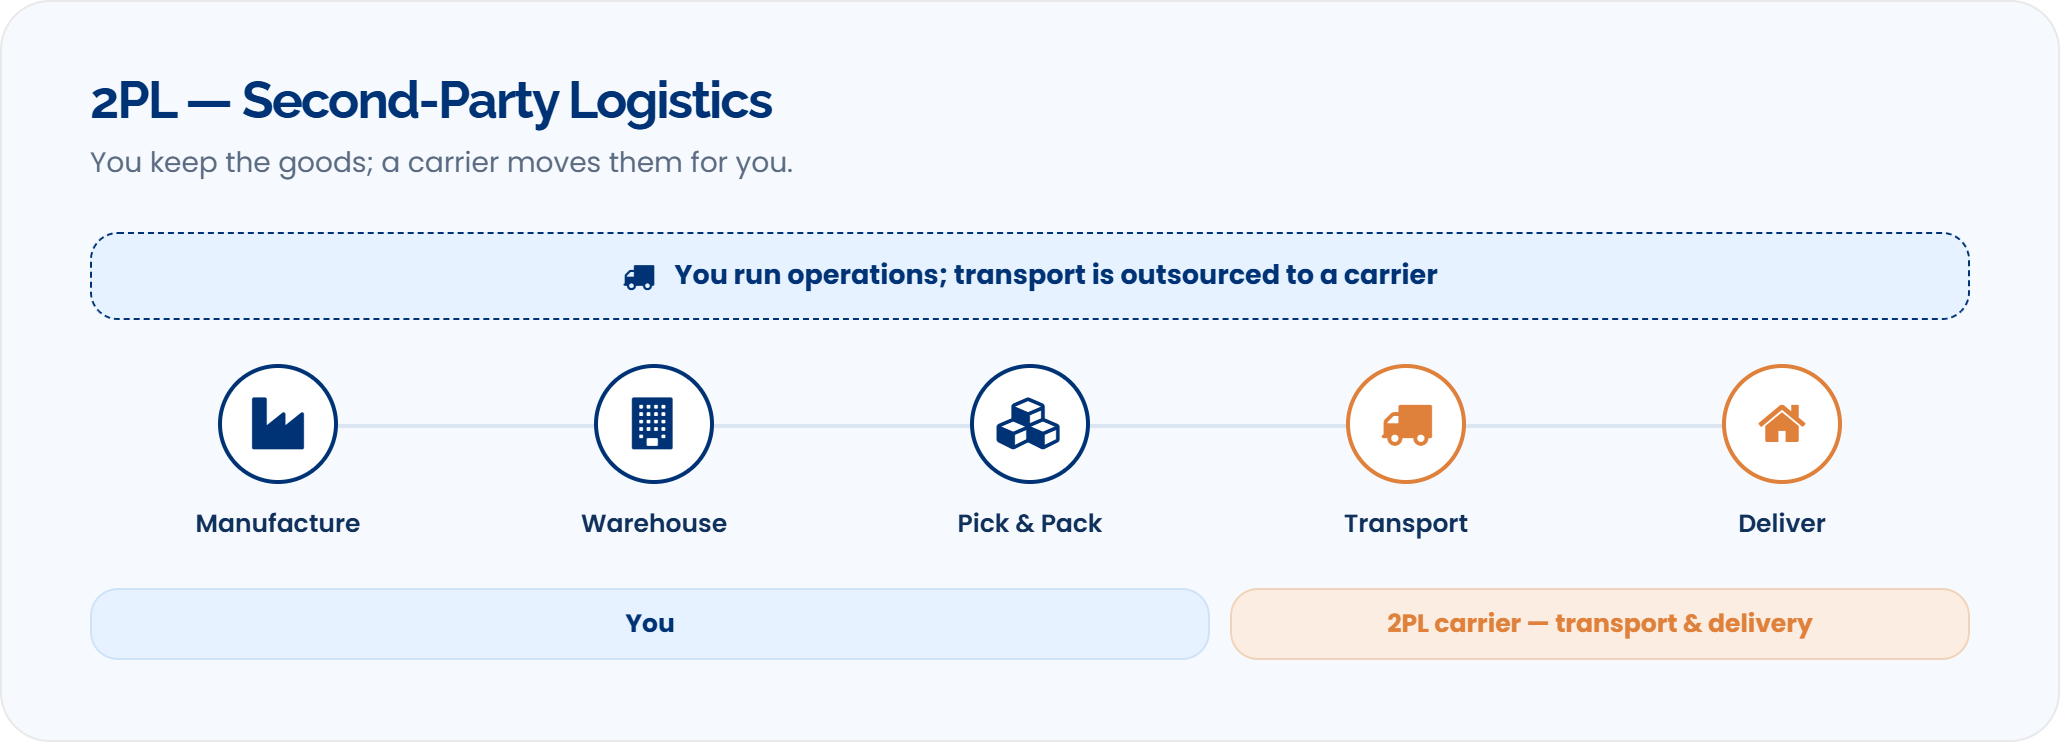The width and height of the screenshot is (2060, 742).
Task: Select the Transport label text
Action: (x=1406, y=524)
